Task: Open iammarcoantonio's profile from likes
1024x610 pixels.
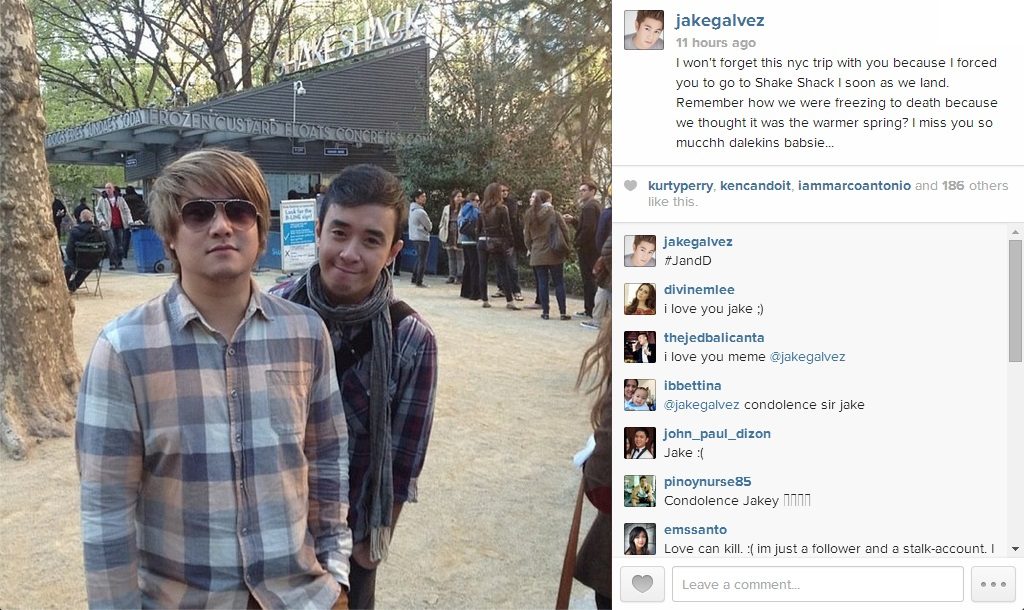Action: coord(854,185)
